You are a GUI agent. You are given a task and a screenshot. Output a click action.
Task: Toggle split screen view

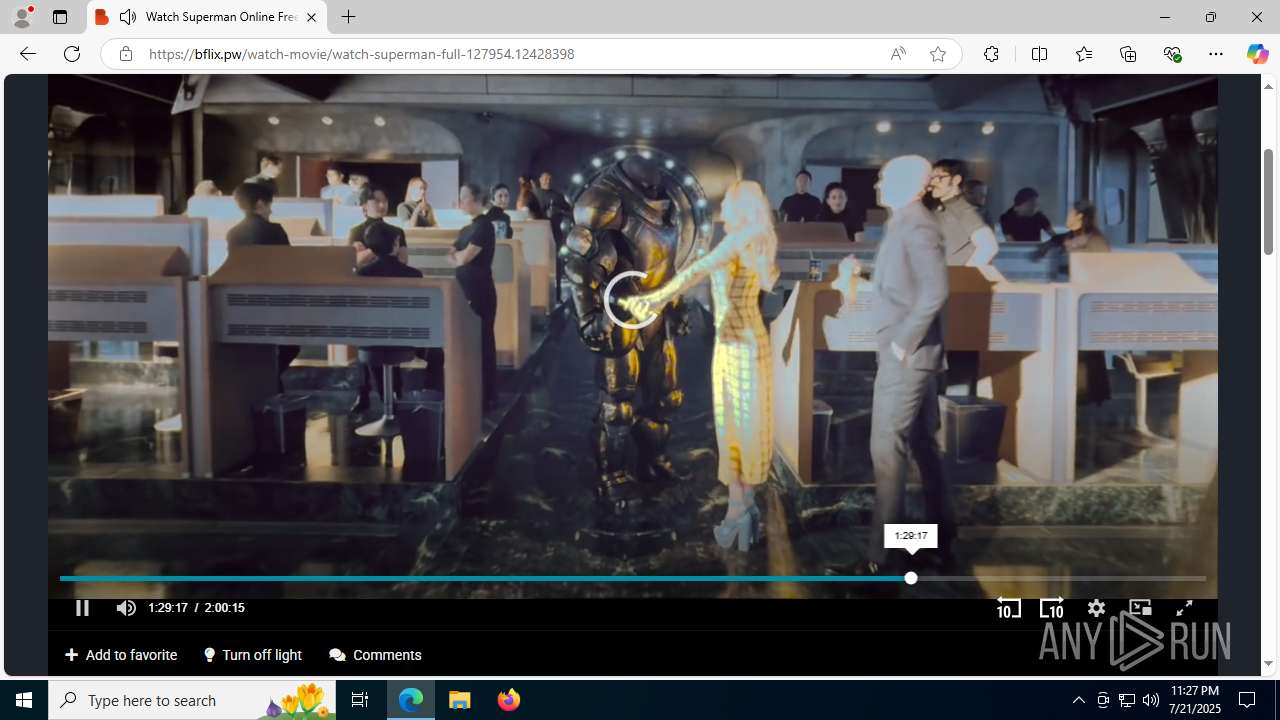coord(1039,54)
